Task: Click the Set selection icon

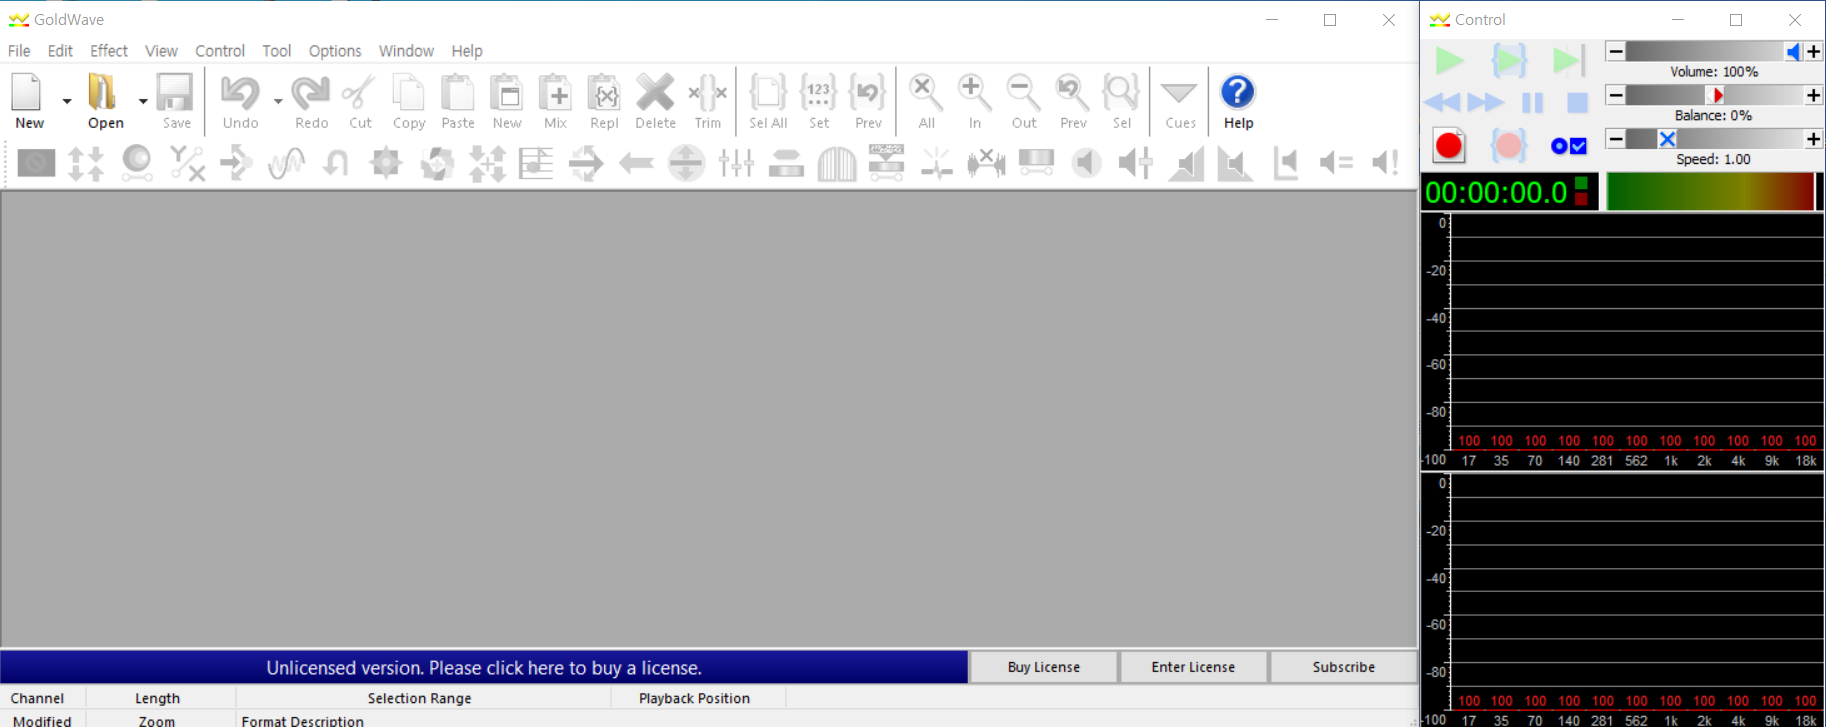Action: coord(819,100)
